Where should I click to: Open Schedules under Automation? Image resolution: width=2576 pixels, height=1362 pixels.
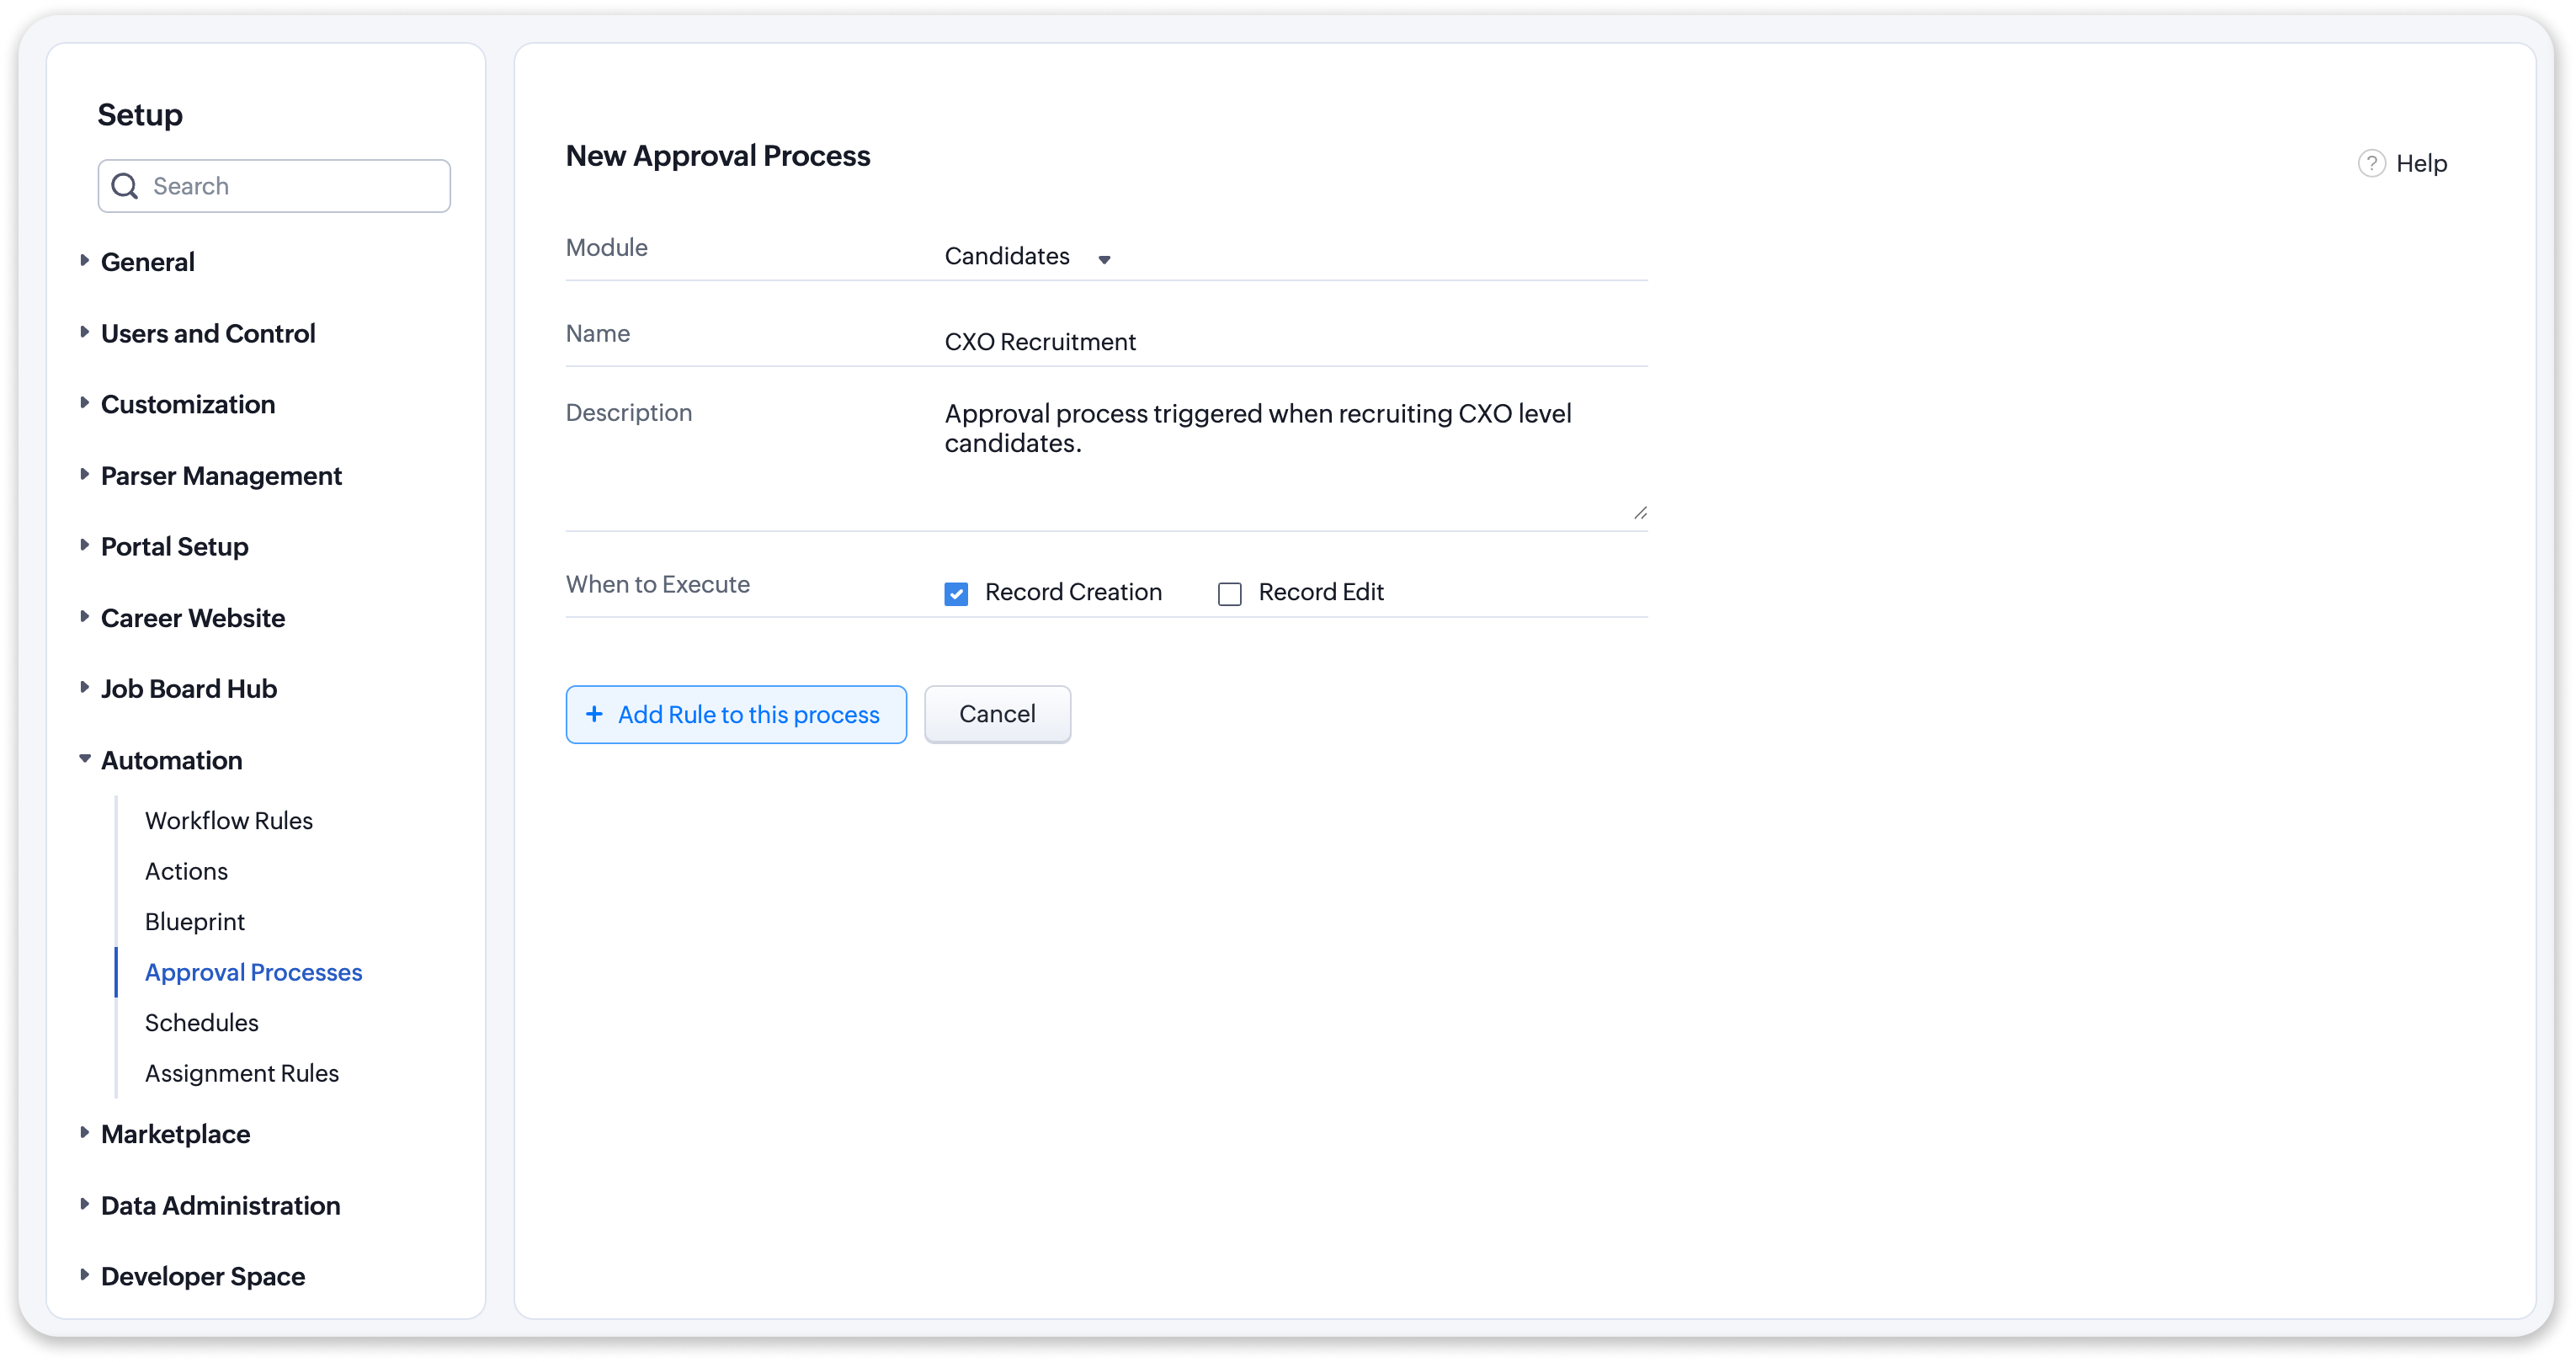201,1022
